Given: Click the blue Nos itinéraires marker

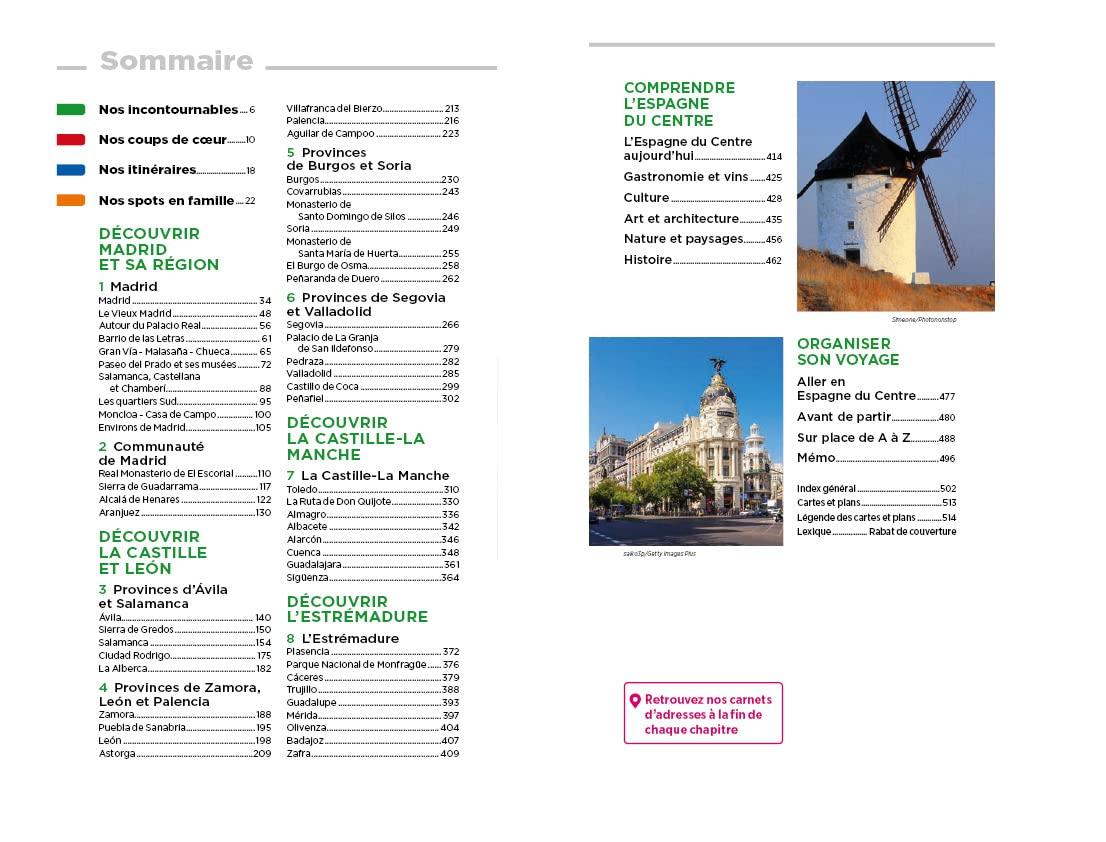Looking at the screenshot, I should pos(72,171).
